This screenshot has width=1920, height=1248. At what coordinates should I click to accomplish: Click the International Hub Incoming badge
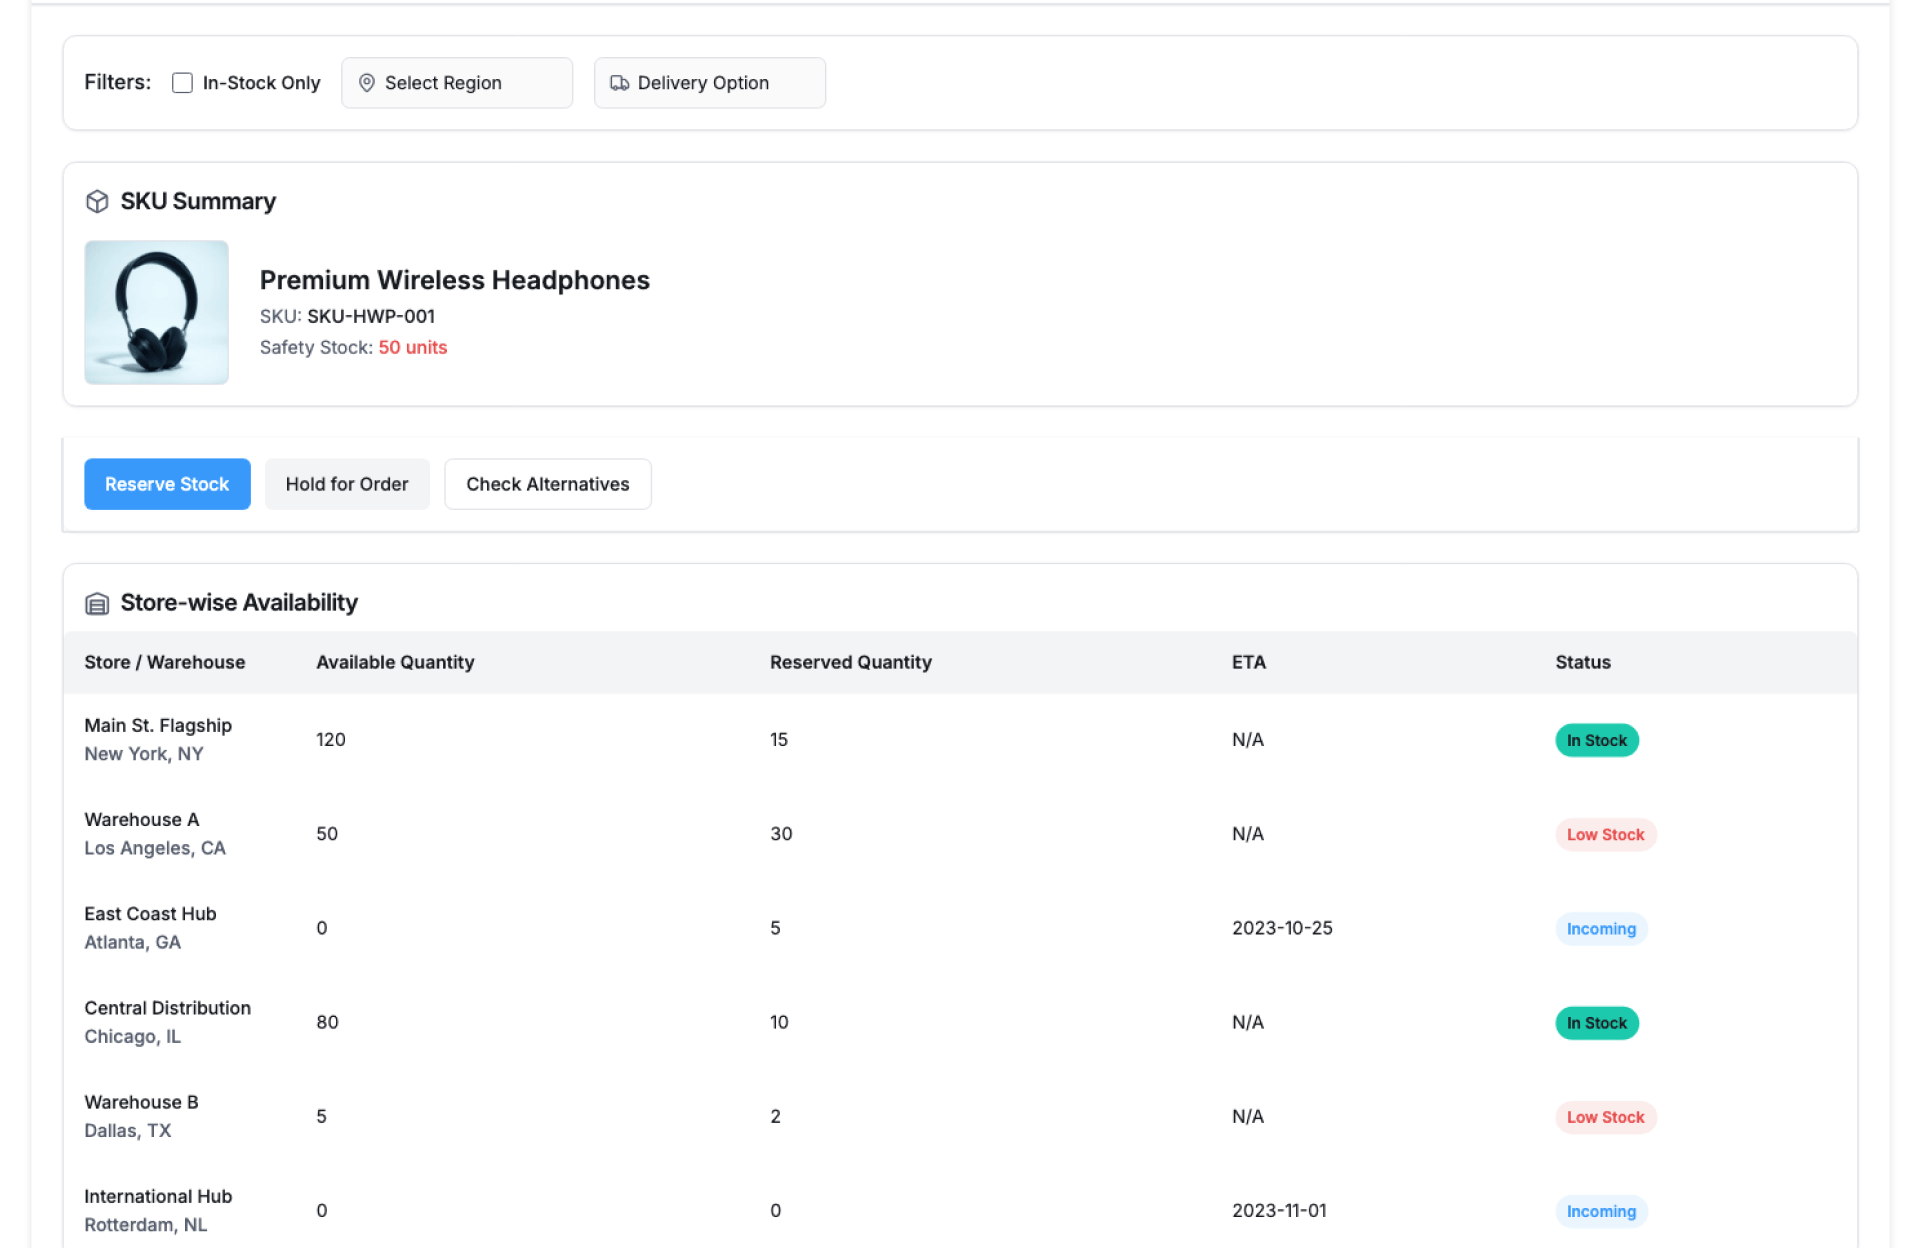[1600, 1211]
